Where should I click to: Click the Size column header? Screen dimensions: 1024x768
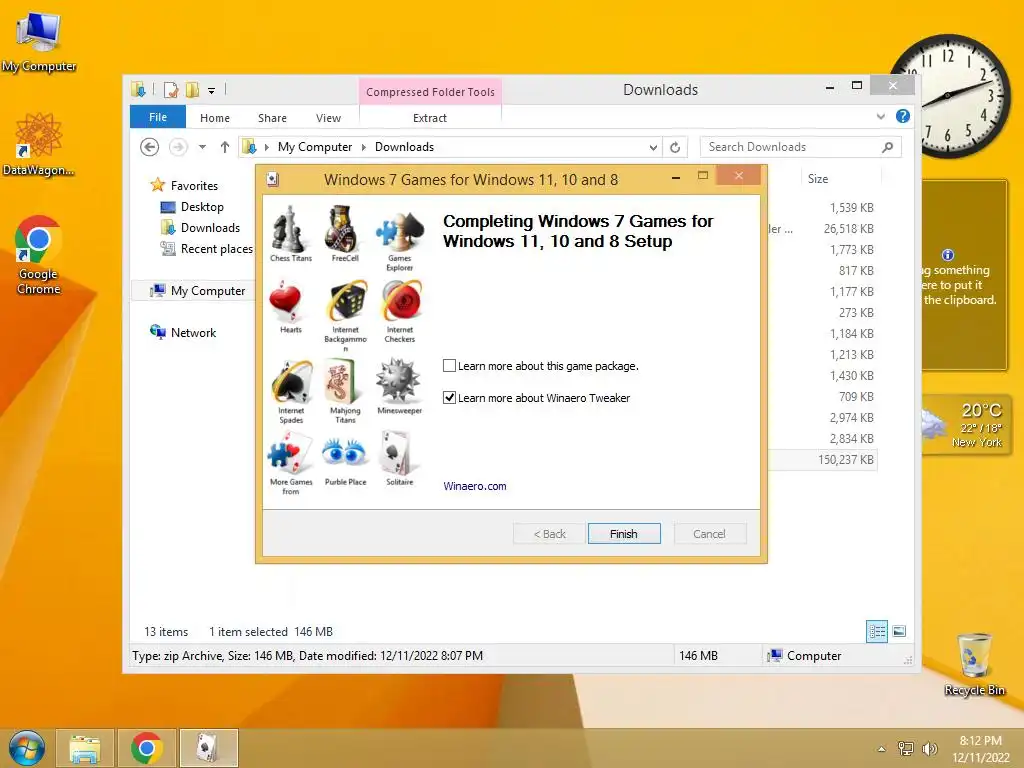[839, 178]
